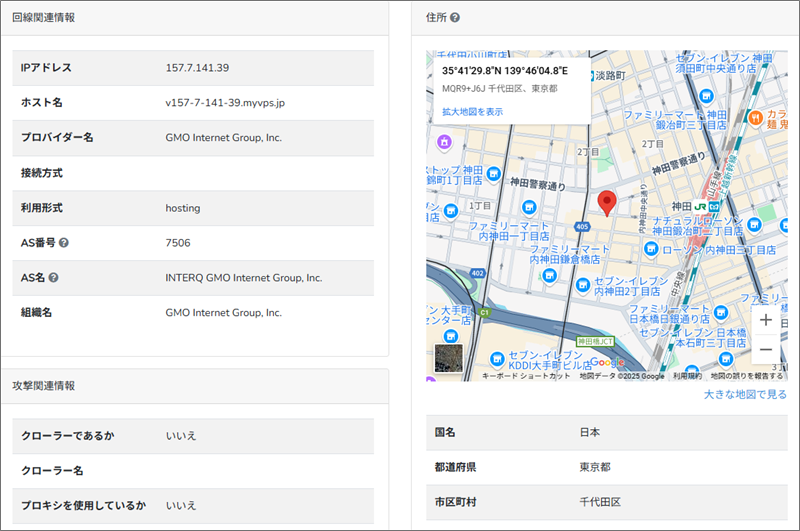This screenshot has width=800, height=531.
Task: Click the セブン-イレブン KDDI大手町ビル店 marker
Action: click(x=497, y=359)
